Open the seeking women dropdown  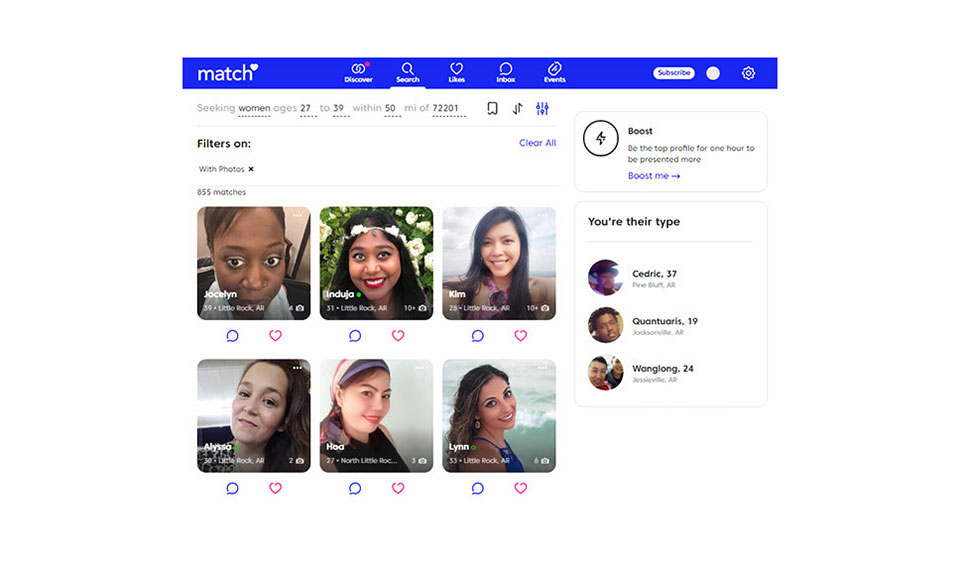point(254,108)
